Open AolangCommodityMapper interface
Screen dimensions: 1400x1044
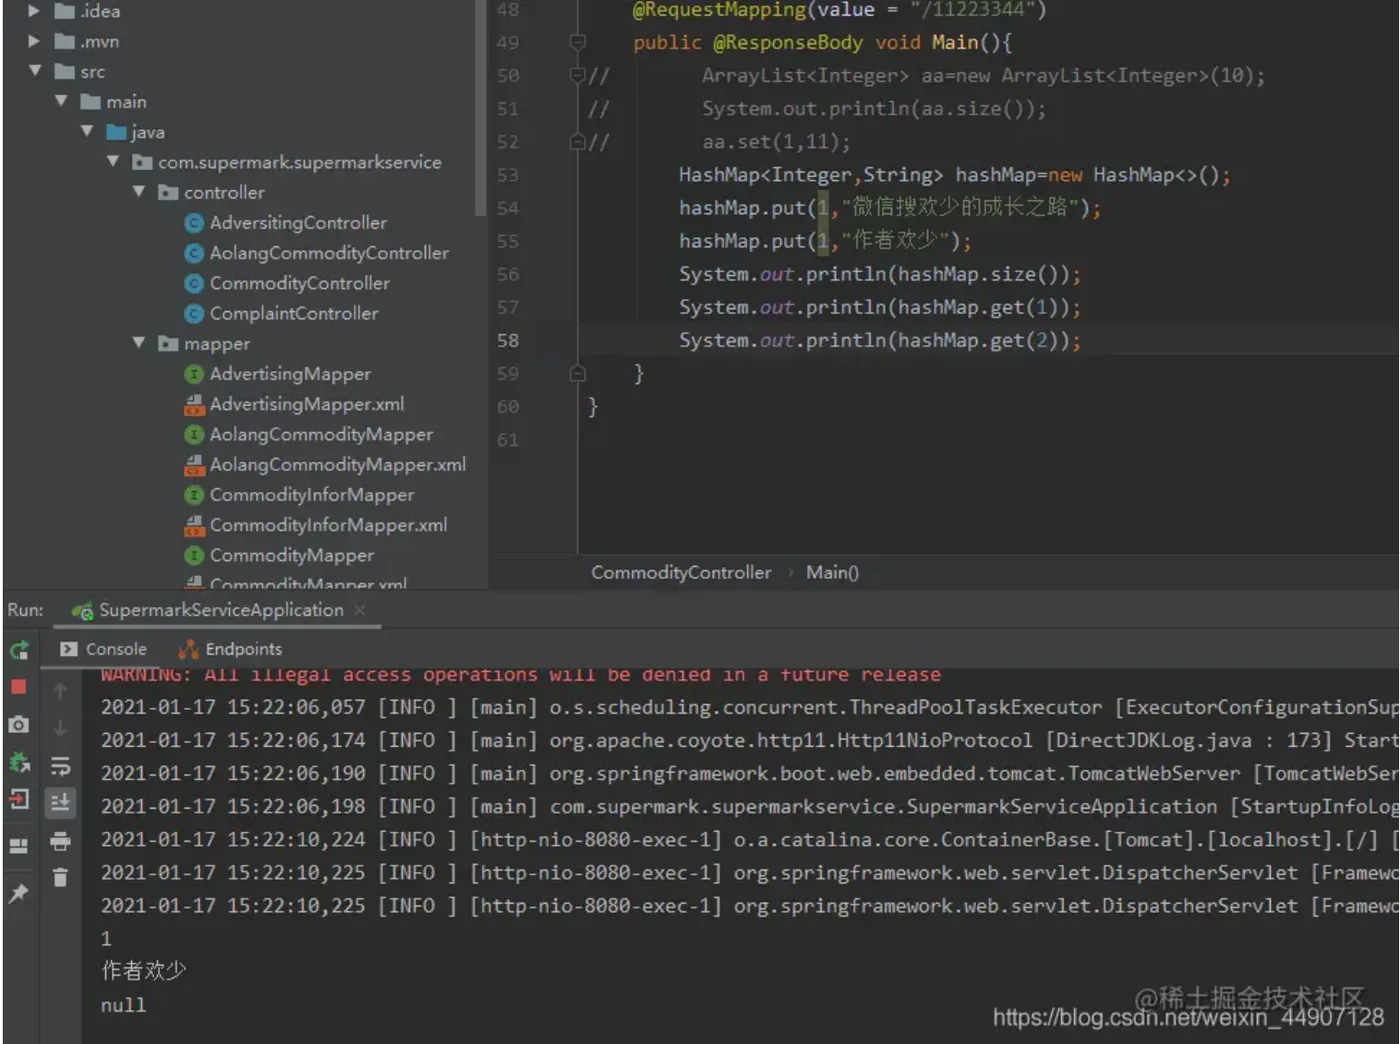pyautogui.click(x=321, y=434)
